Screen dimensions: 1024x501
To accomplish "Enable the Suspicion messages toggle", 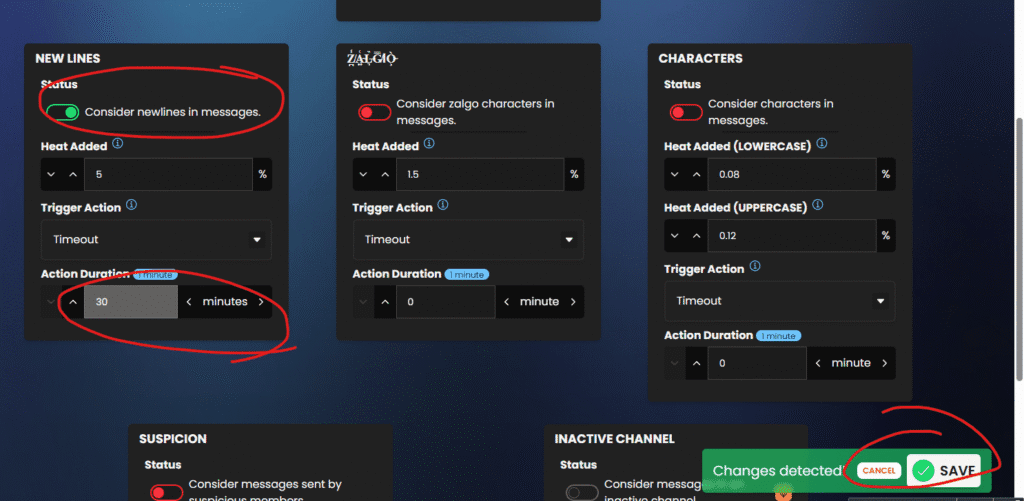I will pyautogui.click(x=166, y=492).
